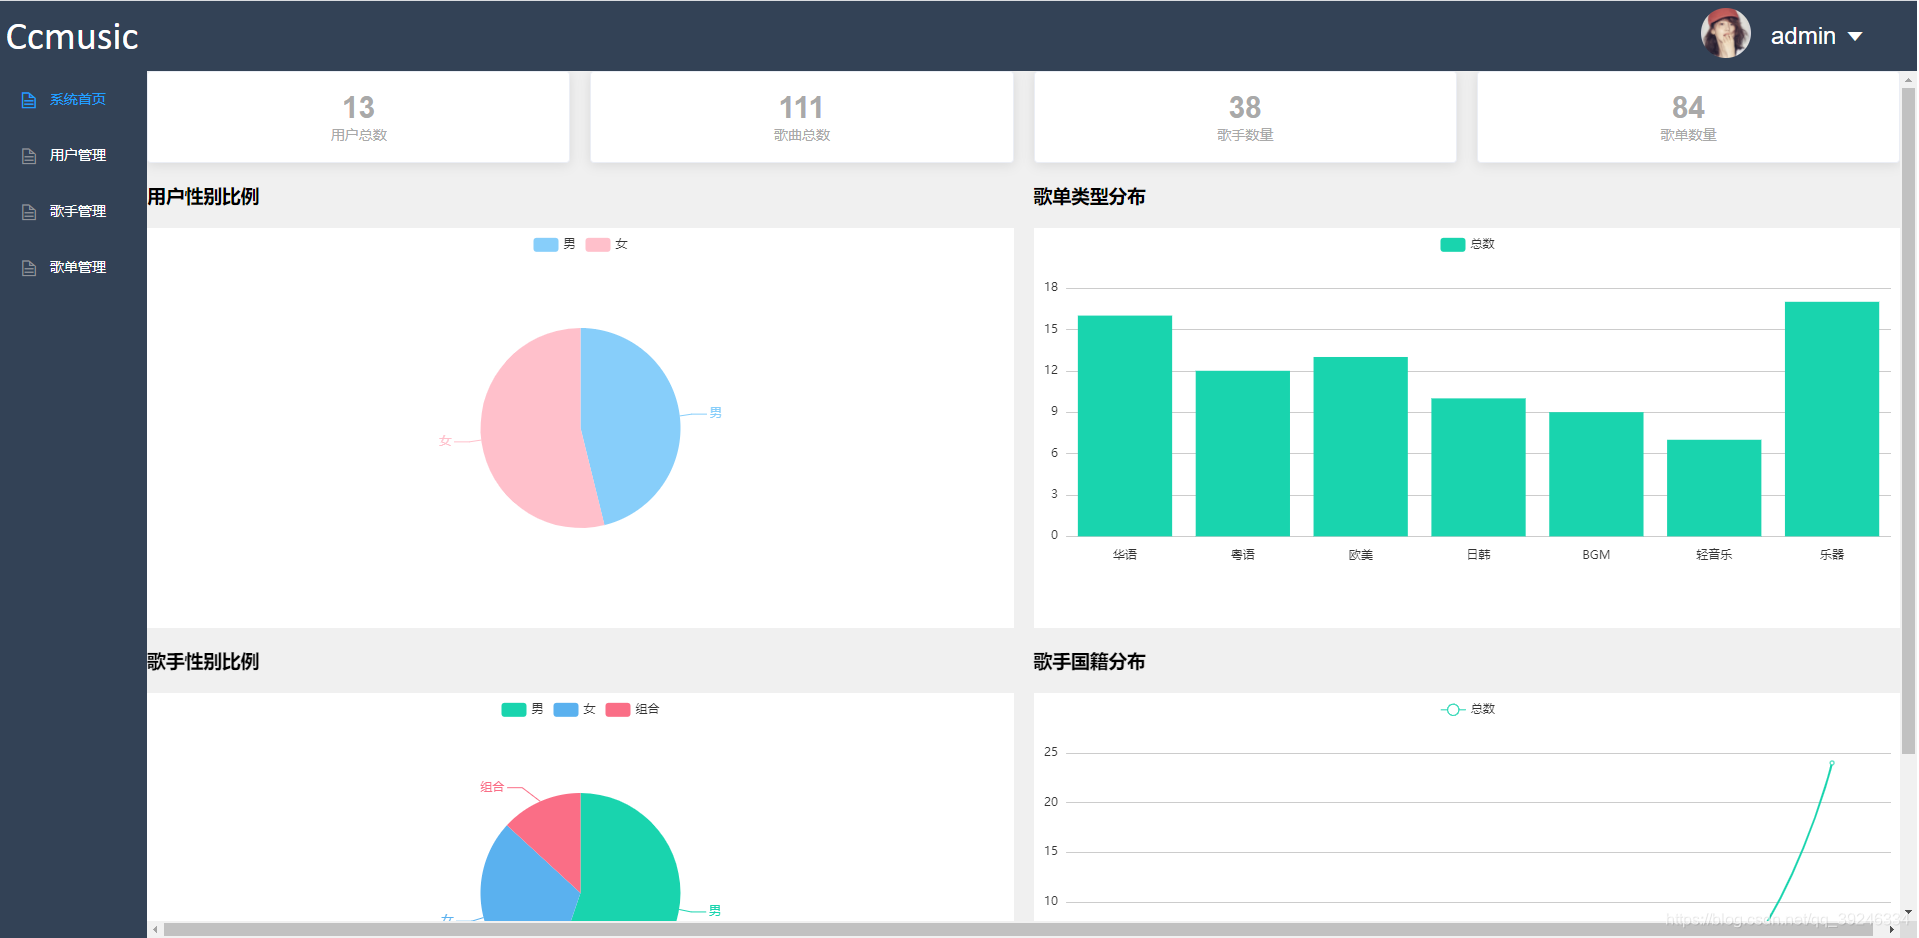The height and width of the screenshot is (938, 1919).
Task: Open the admin dropdown arrow
Action: [1855, 37]
